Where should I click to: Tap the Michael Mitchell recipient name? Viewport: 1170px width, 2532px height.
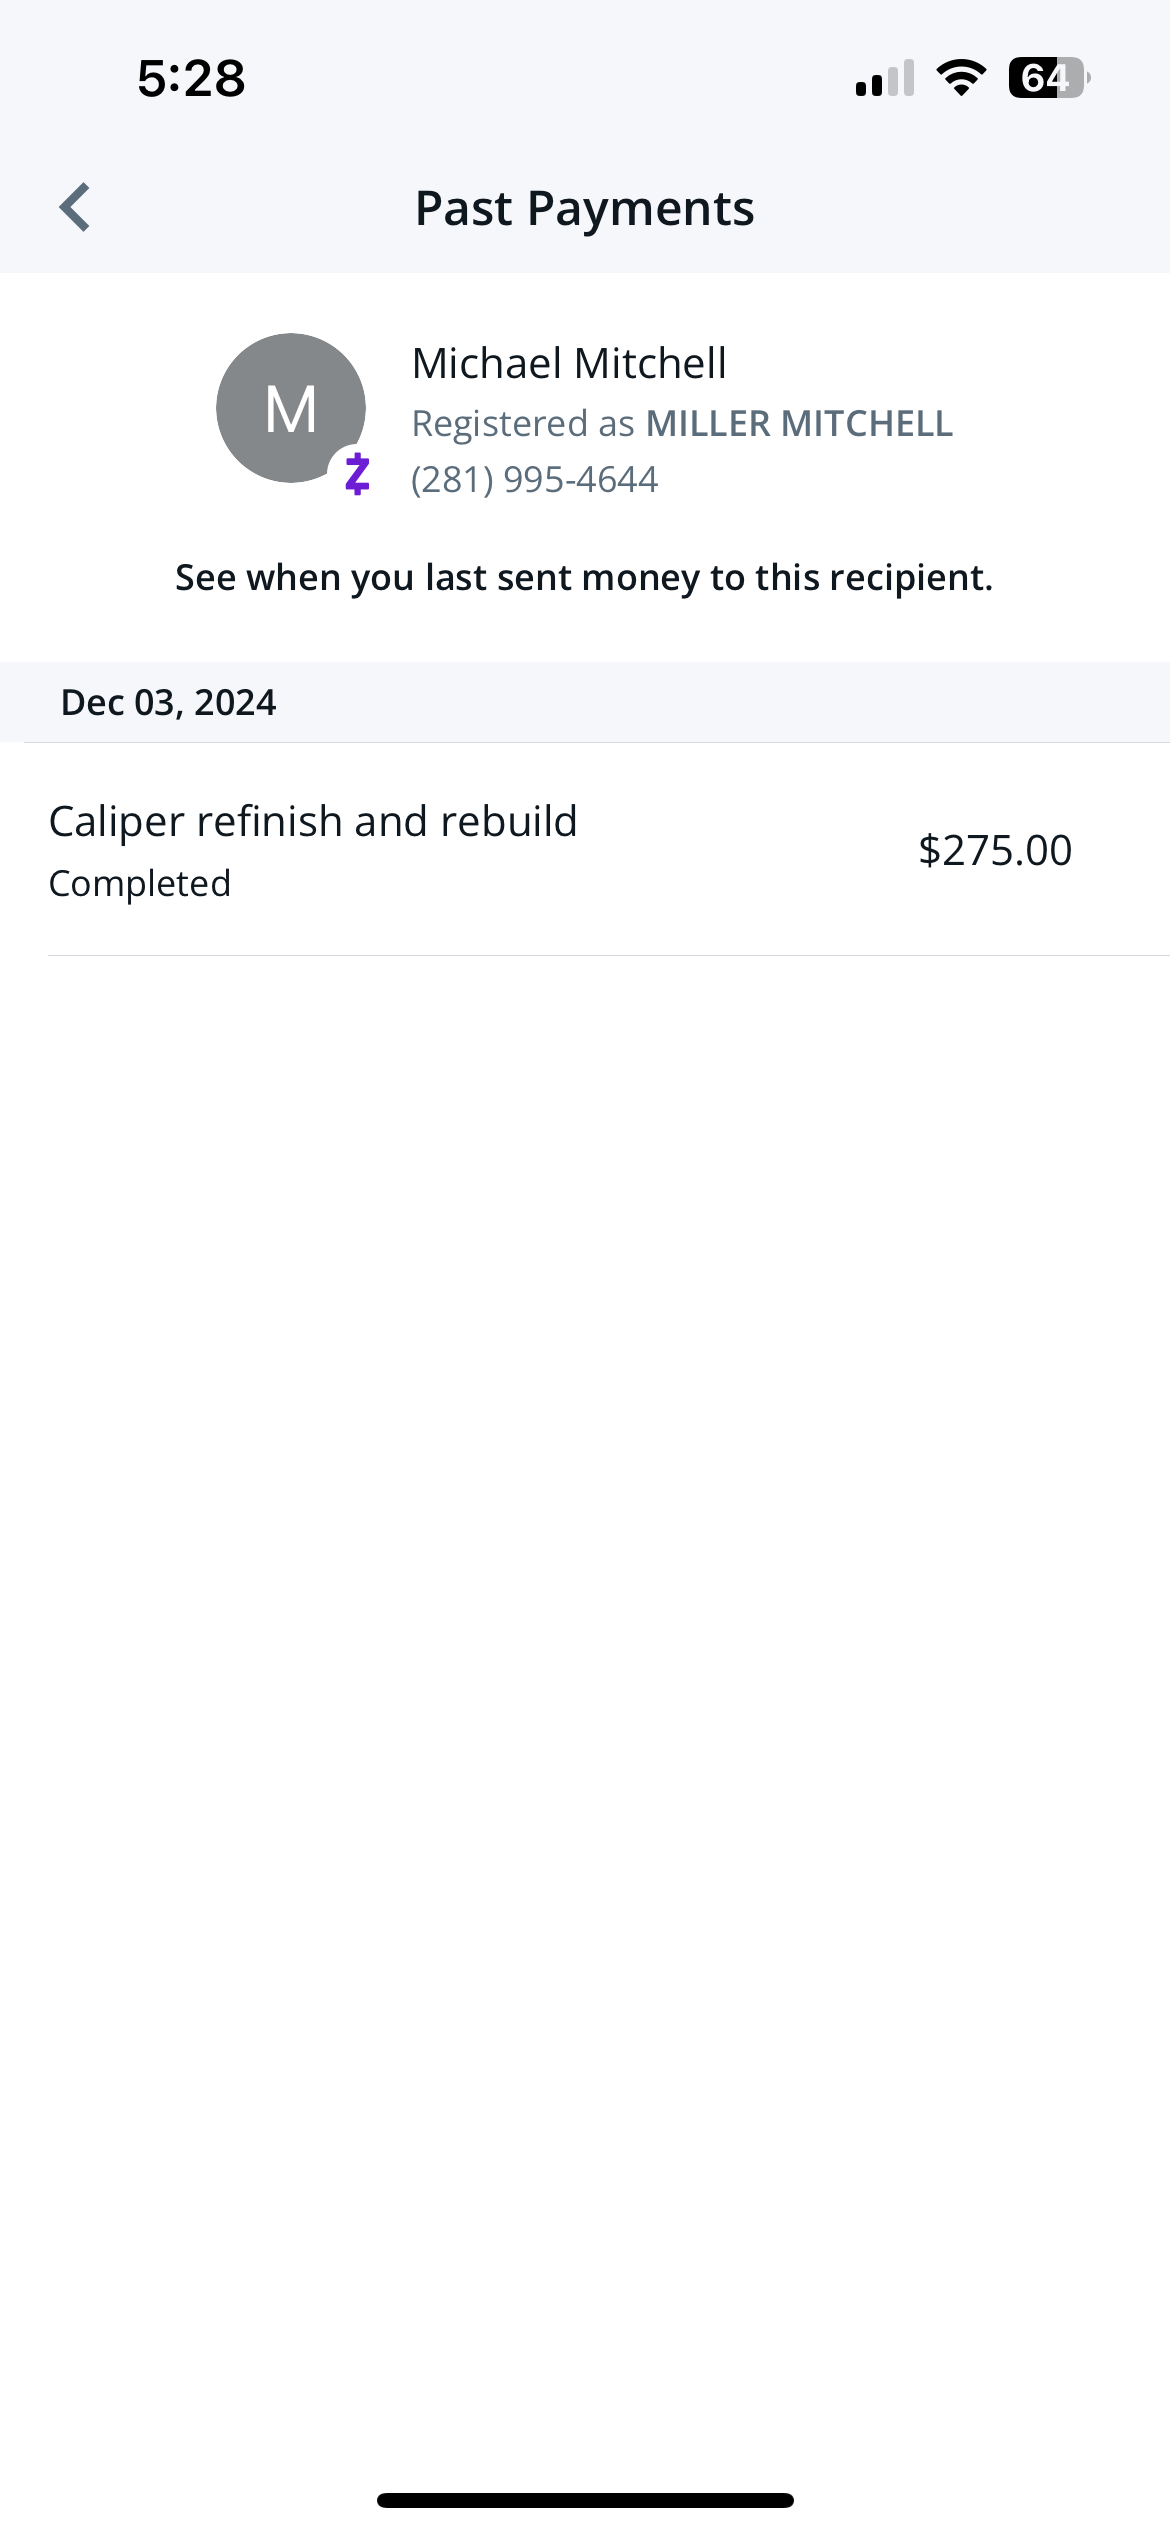569,363
